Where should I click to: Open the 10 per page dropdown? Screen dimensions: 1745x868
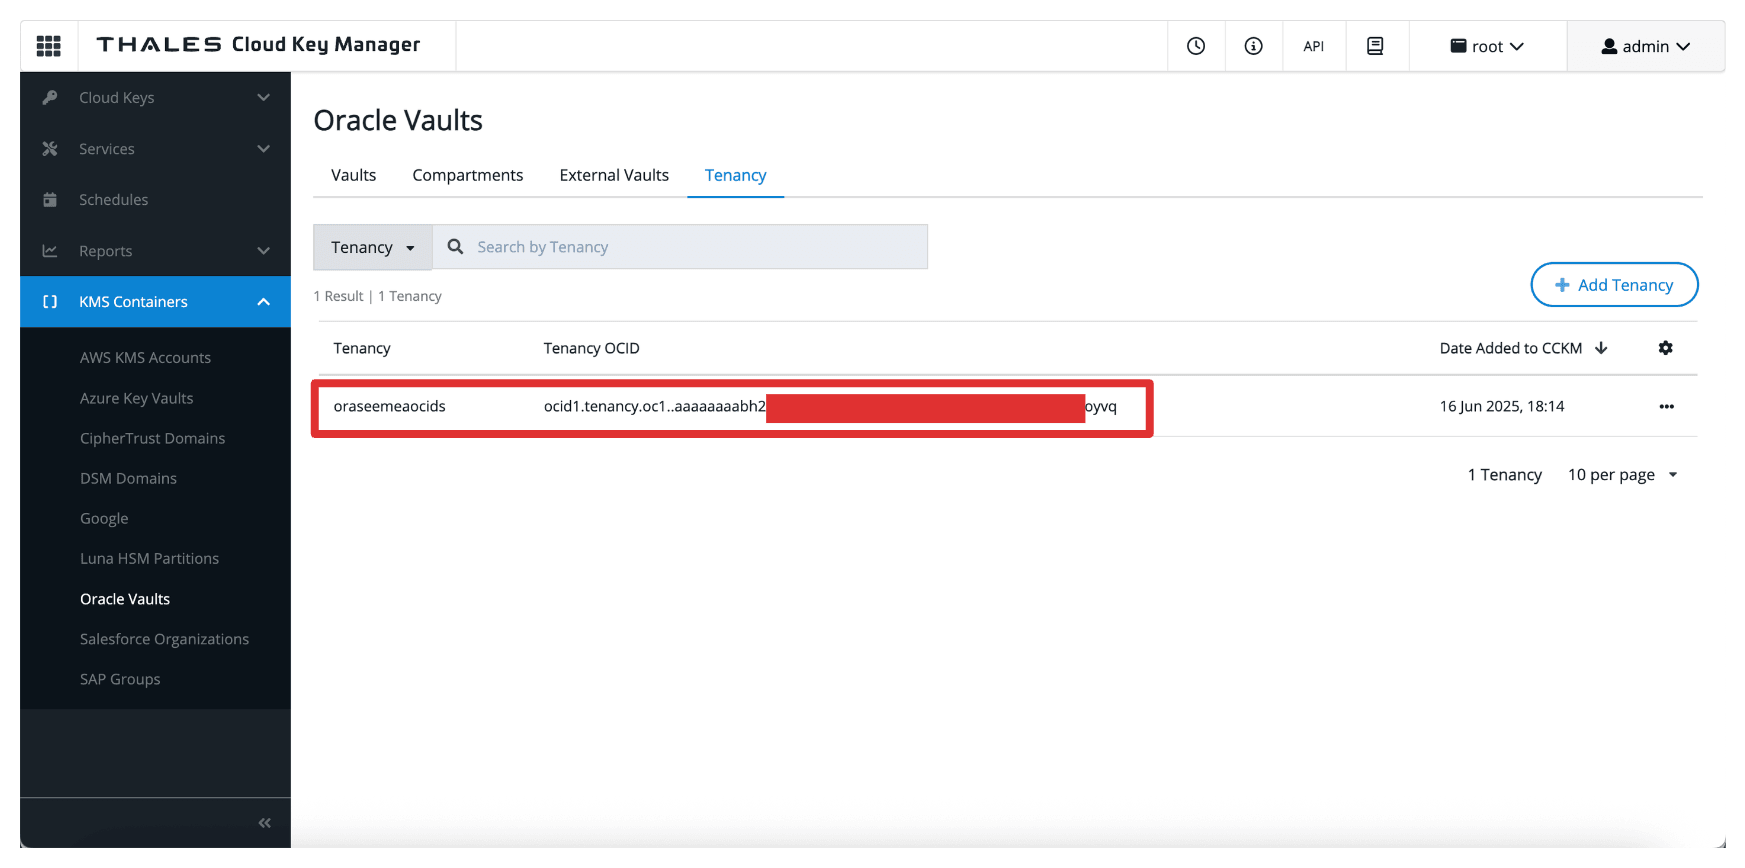(x=1623, y=475)
